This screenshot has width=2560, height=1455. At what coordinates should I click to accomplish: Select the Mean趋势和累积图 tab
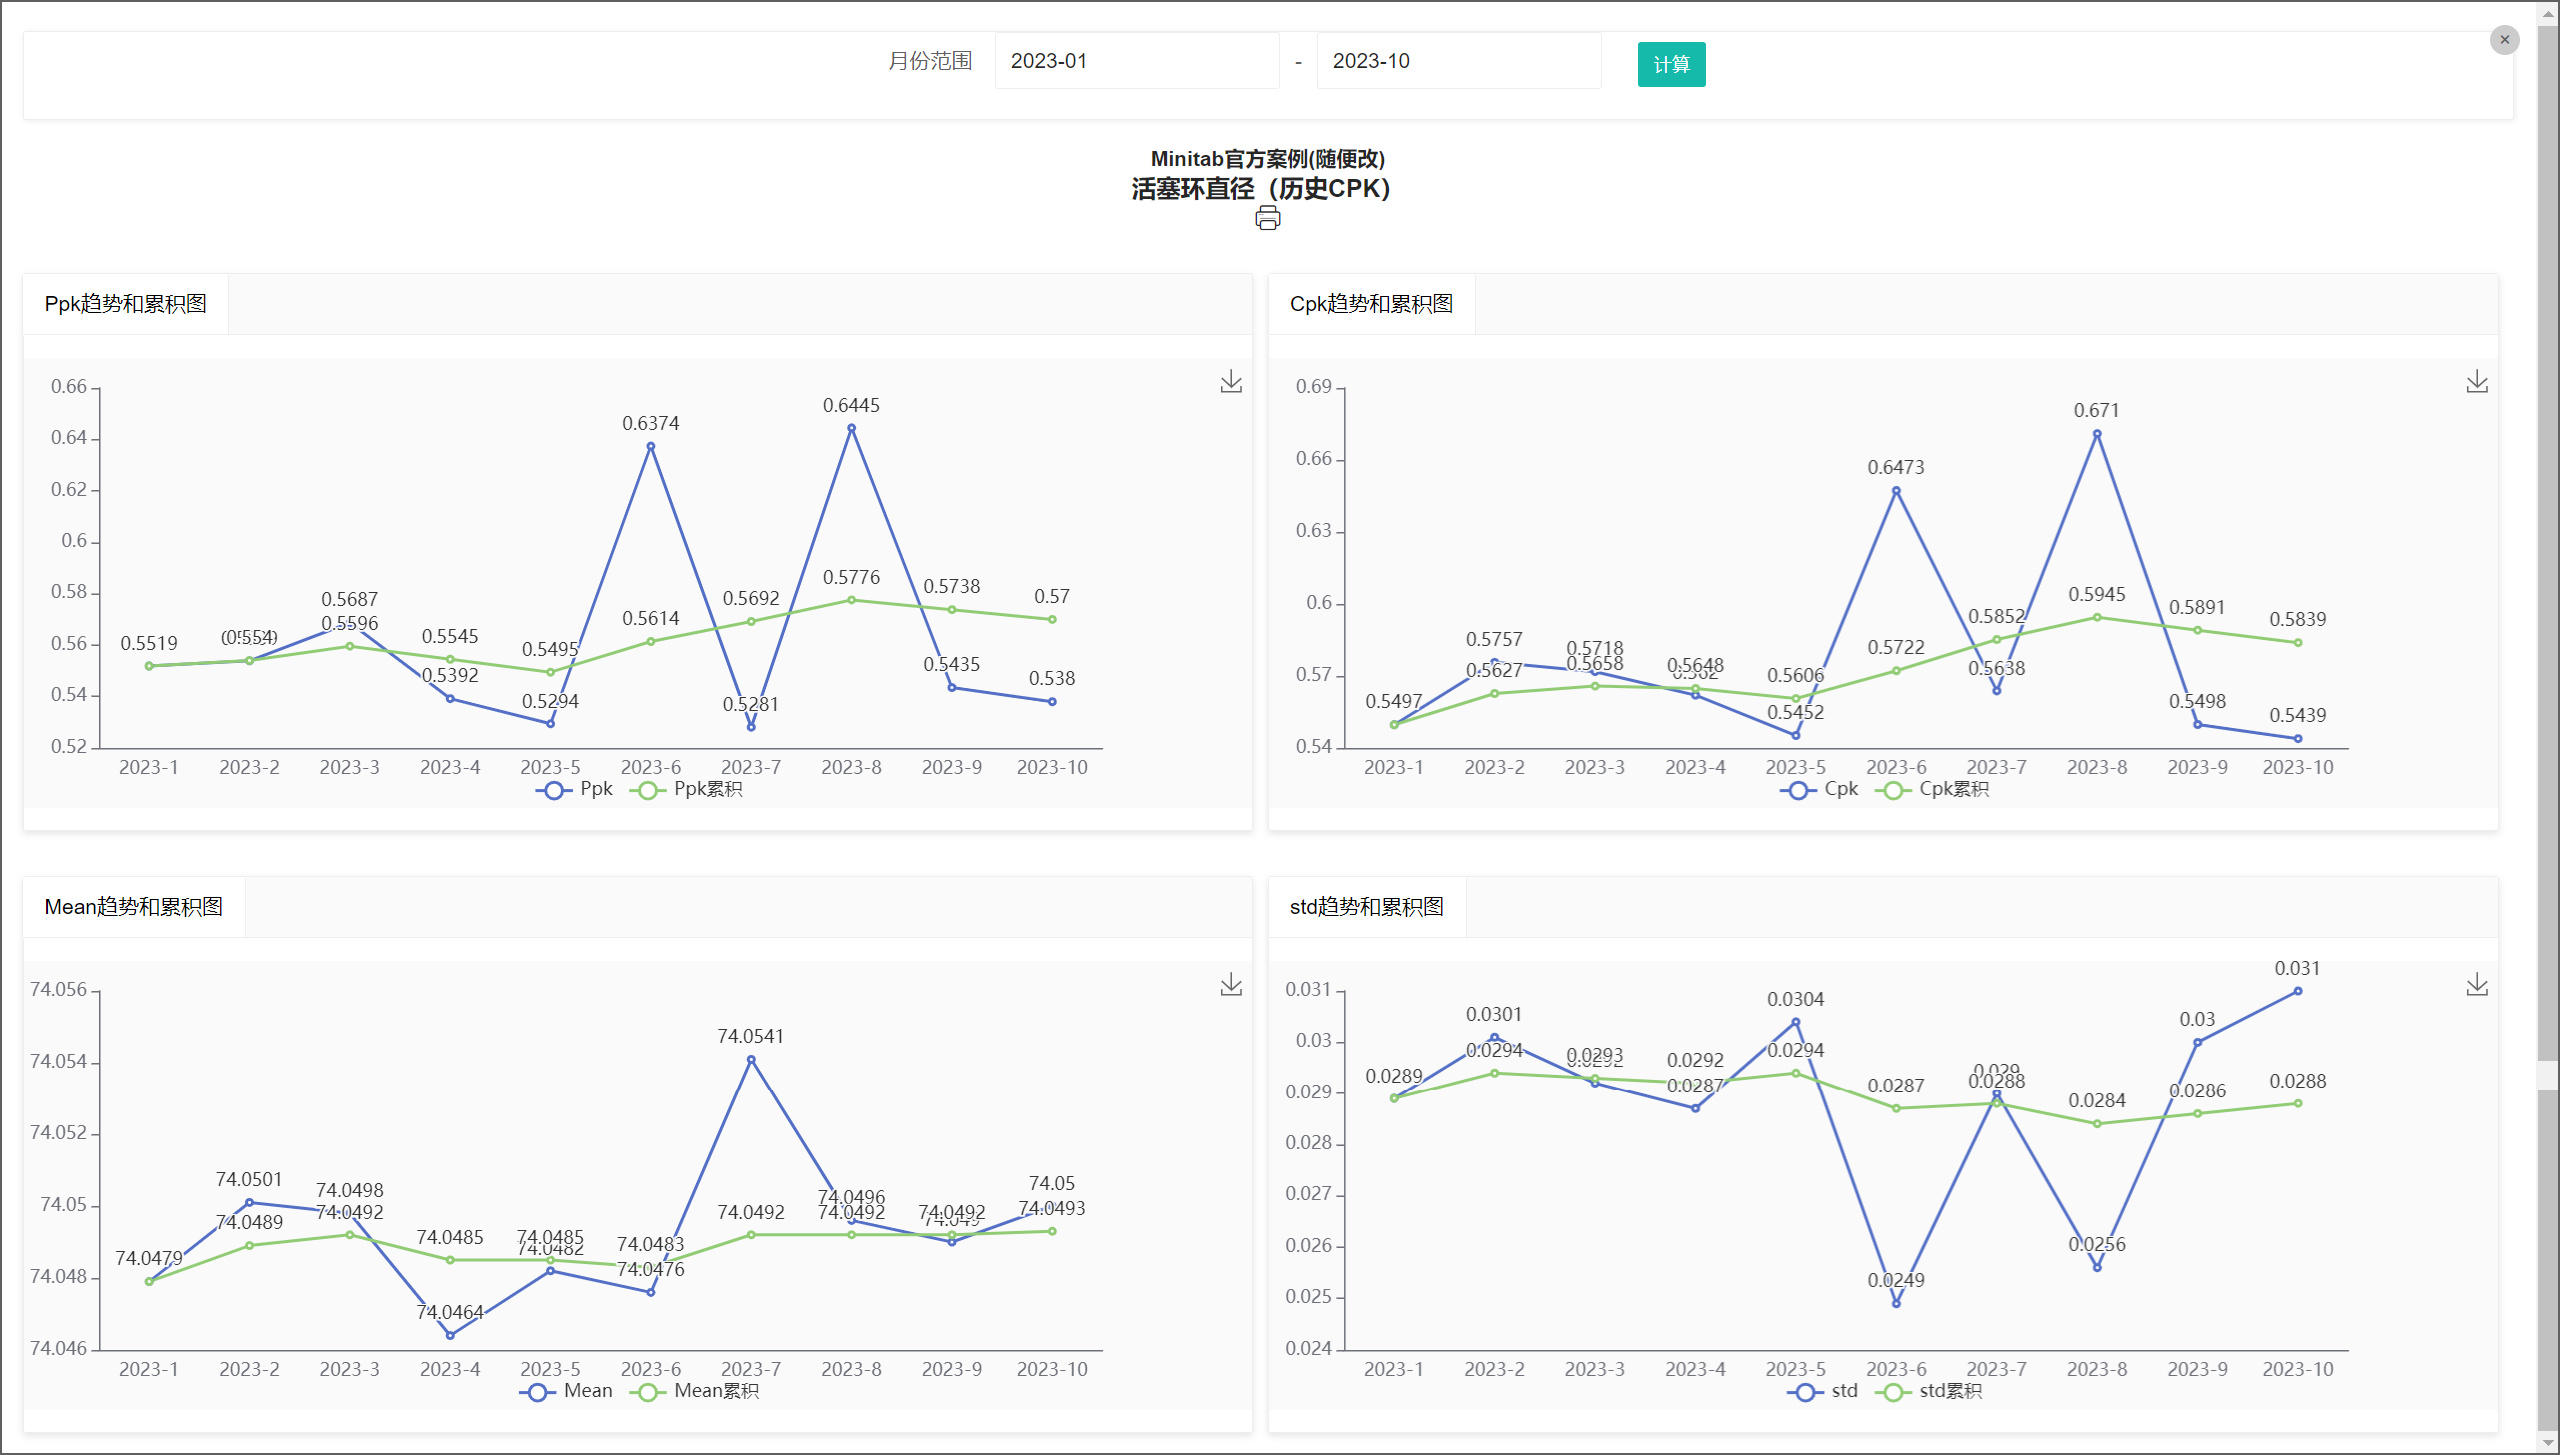pos(134,907)
